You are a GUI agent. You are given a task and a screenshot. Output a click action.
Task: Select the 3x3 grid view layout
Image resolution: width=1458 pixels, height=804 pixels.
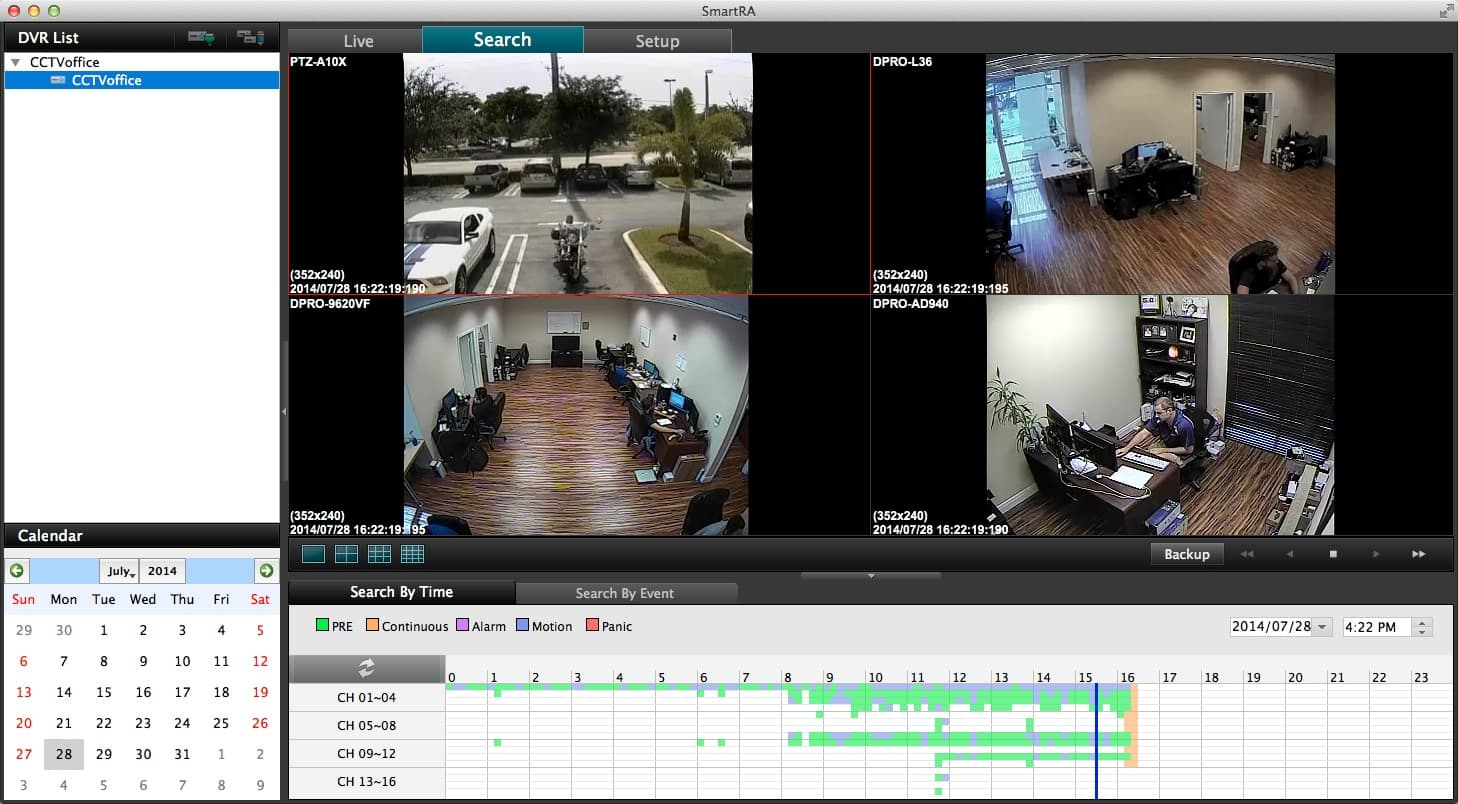(379, 554)
